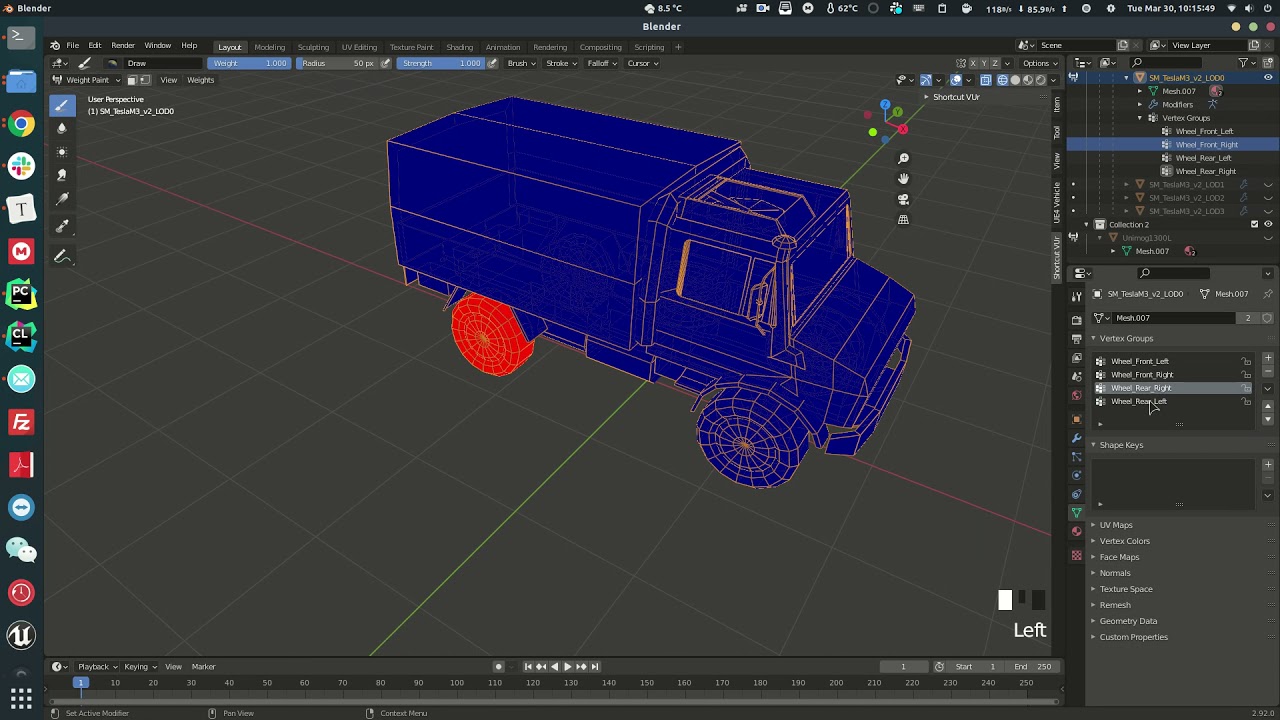
Task: Click the viewport zoom magnifier icon
Action: click(903, 159)
